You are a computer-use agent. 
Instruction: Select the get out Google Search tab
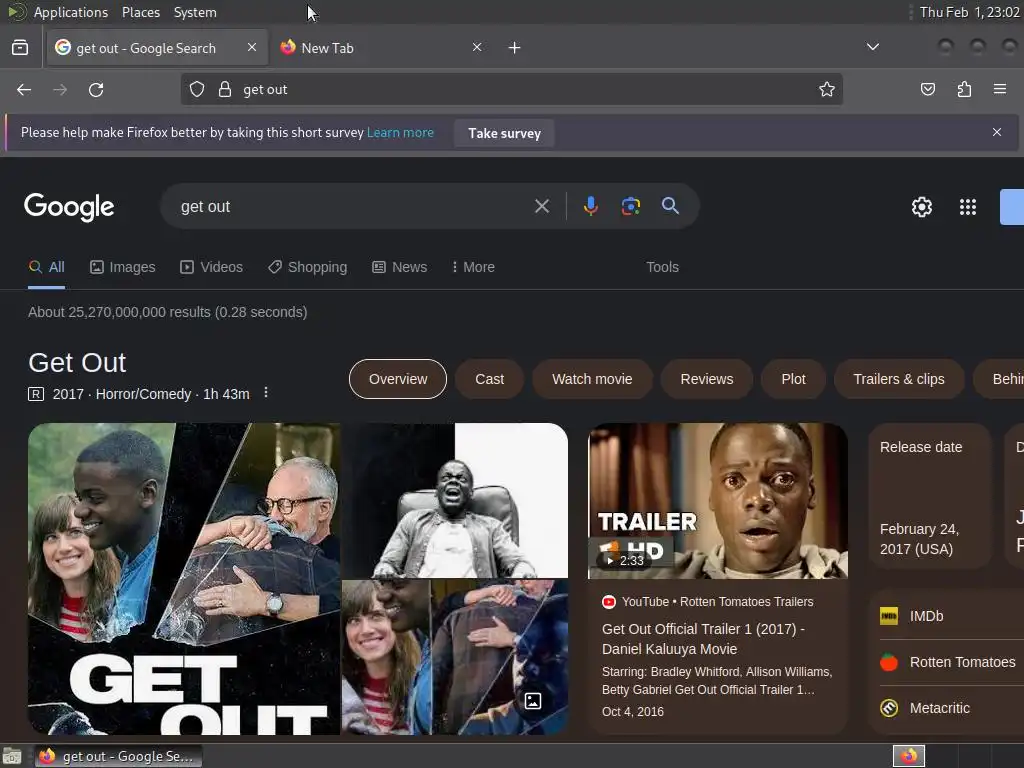157,48
